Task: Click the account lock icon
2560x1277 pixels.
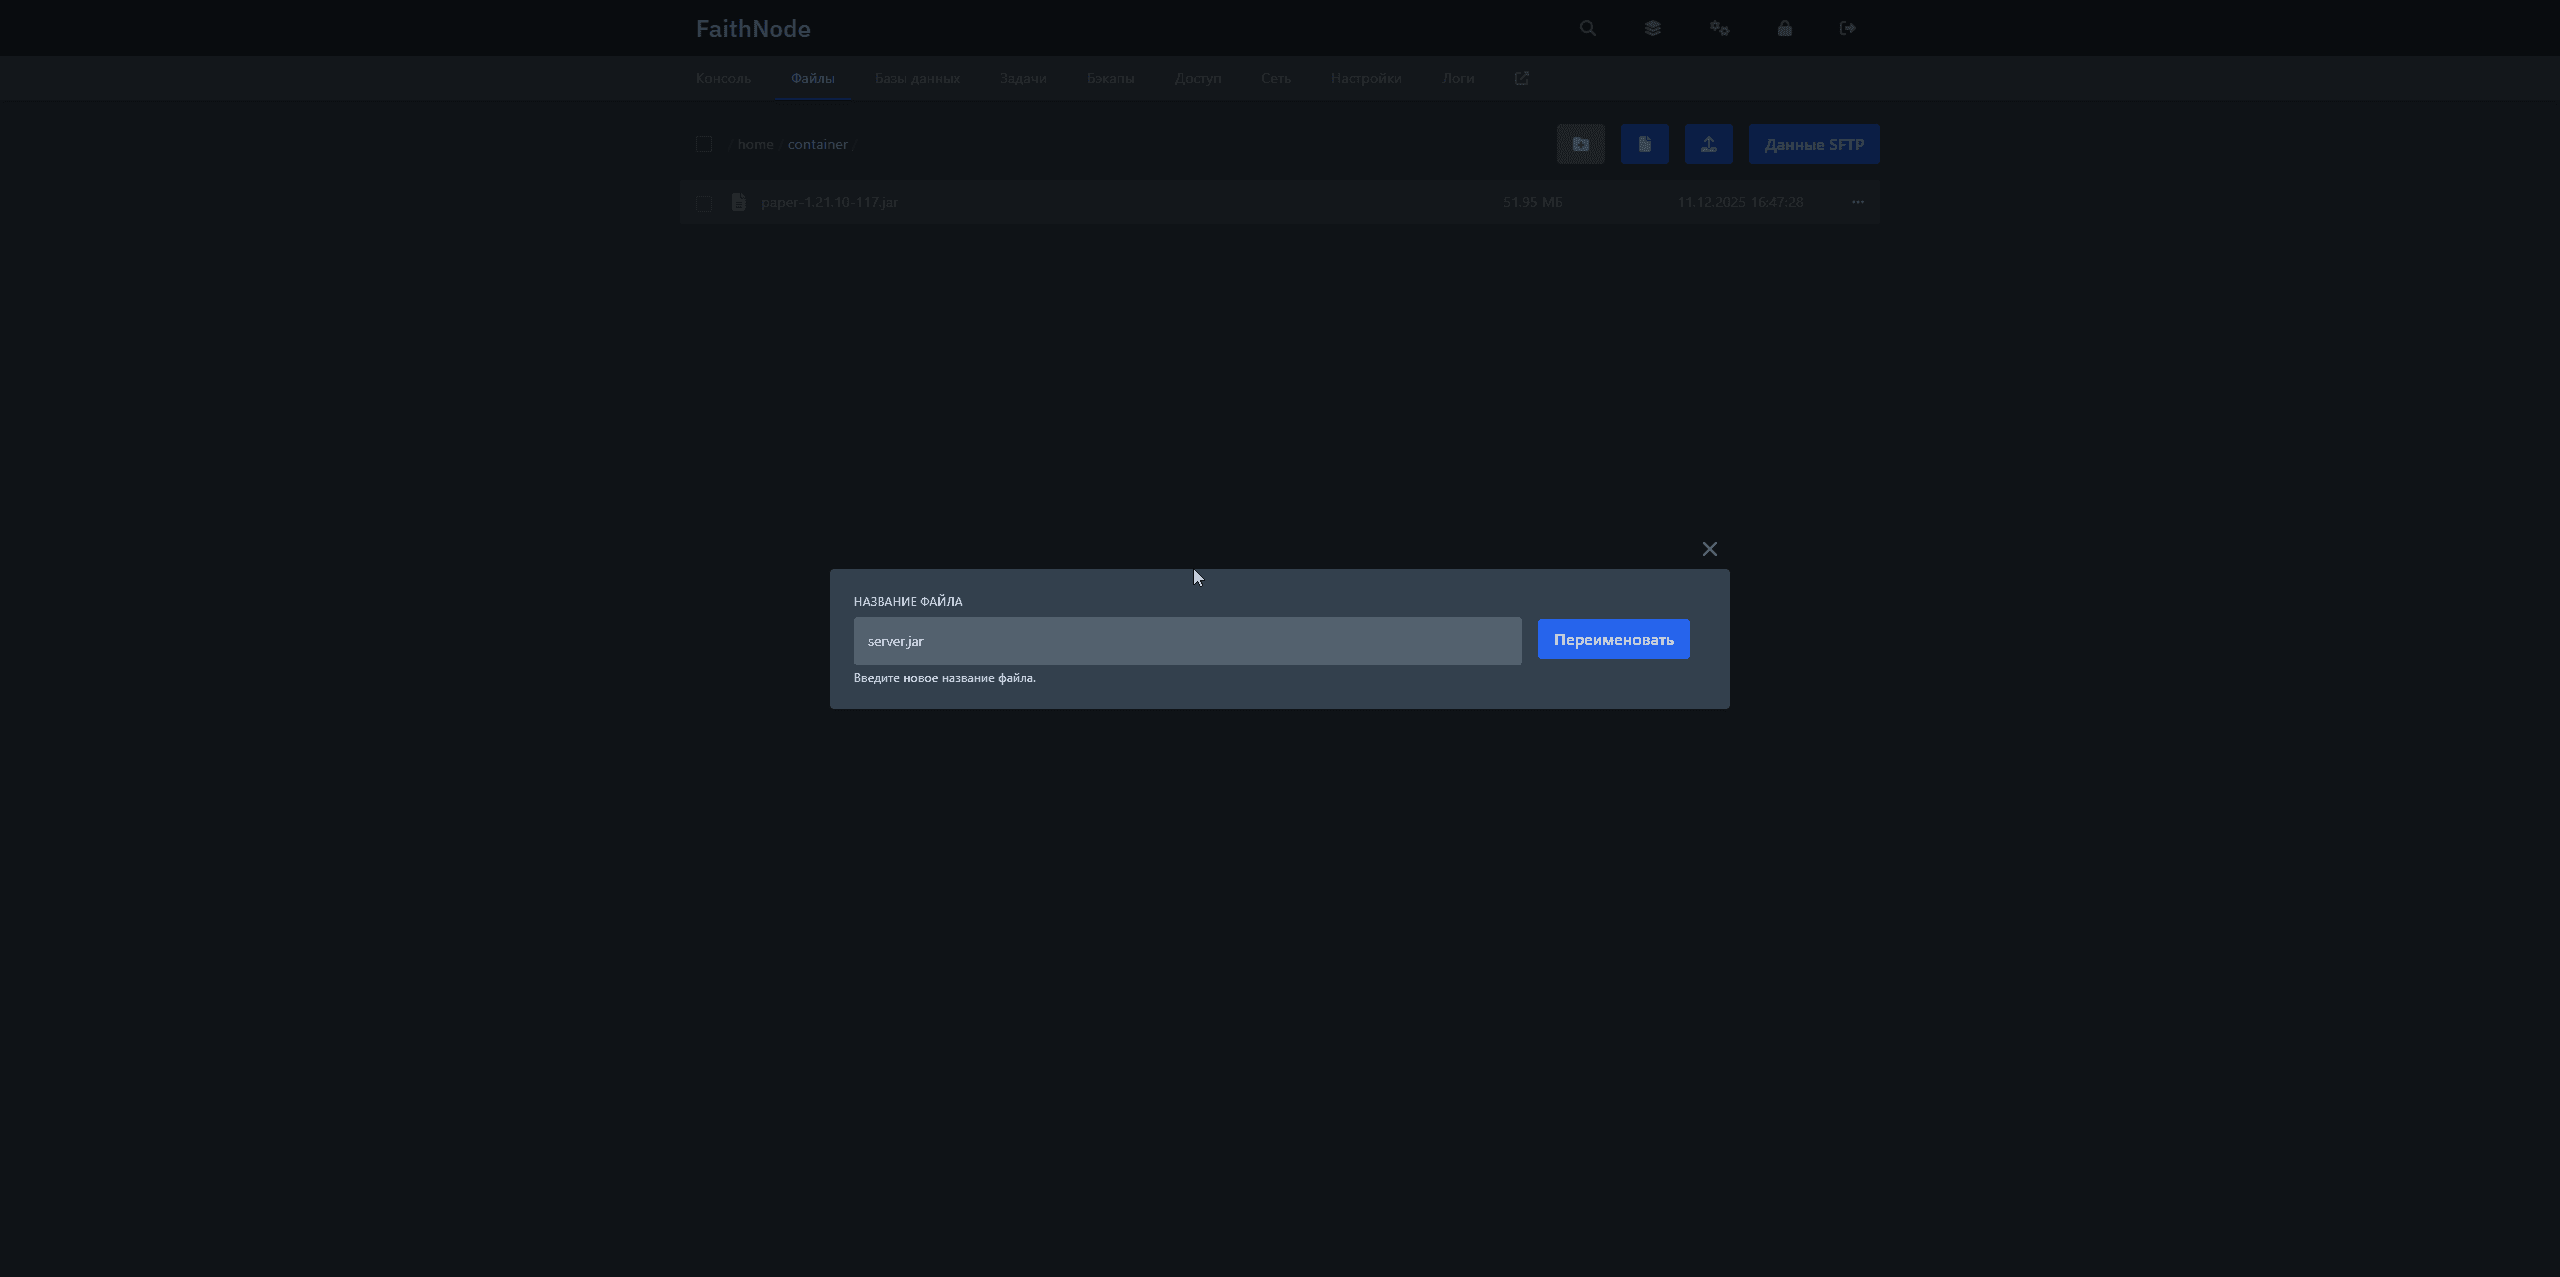Action: tap(1784, 28)
